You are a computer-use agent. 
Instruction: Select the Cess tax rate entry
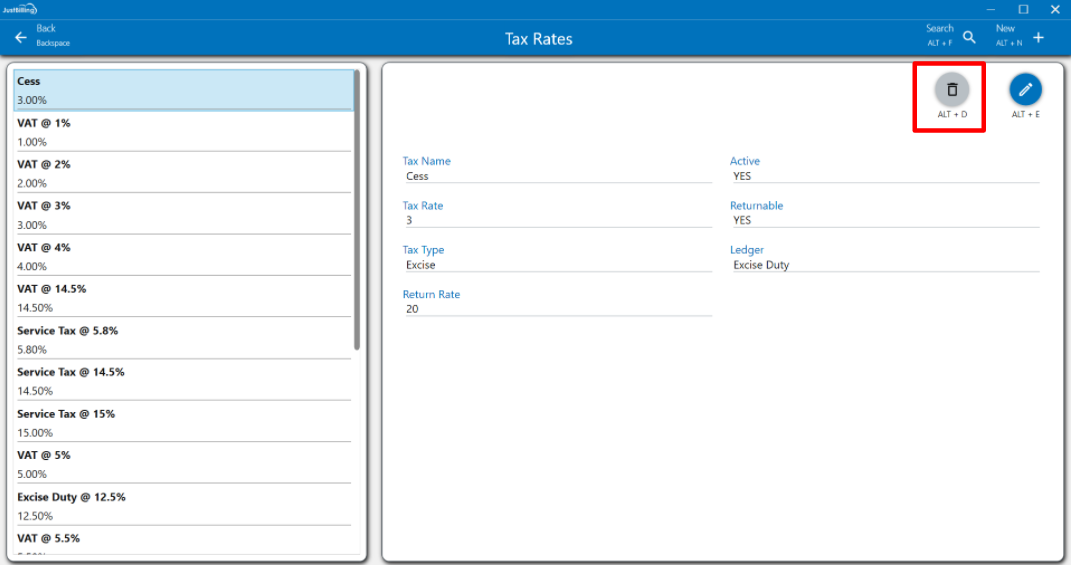coord(184,90)
